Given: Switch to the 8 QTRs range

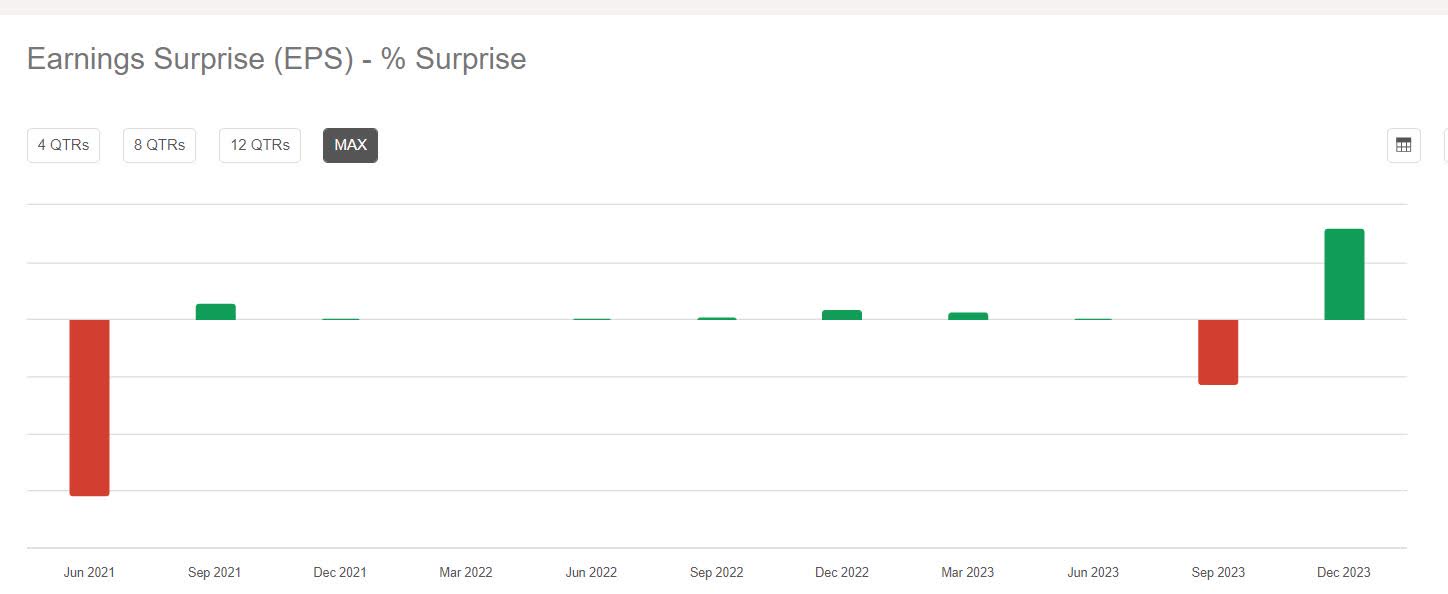Looking at the screenshot, I should [x=159, y=144].
